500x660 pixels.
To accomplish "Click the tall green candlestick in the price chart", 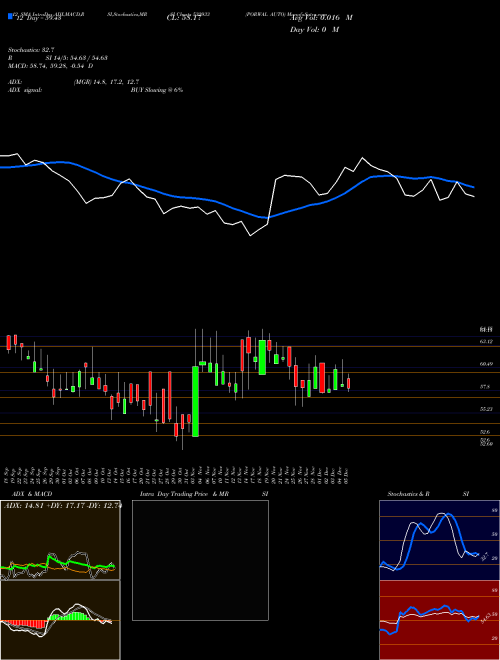I will (195, 401).
